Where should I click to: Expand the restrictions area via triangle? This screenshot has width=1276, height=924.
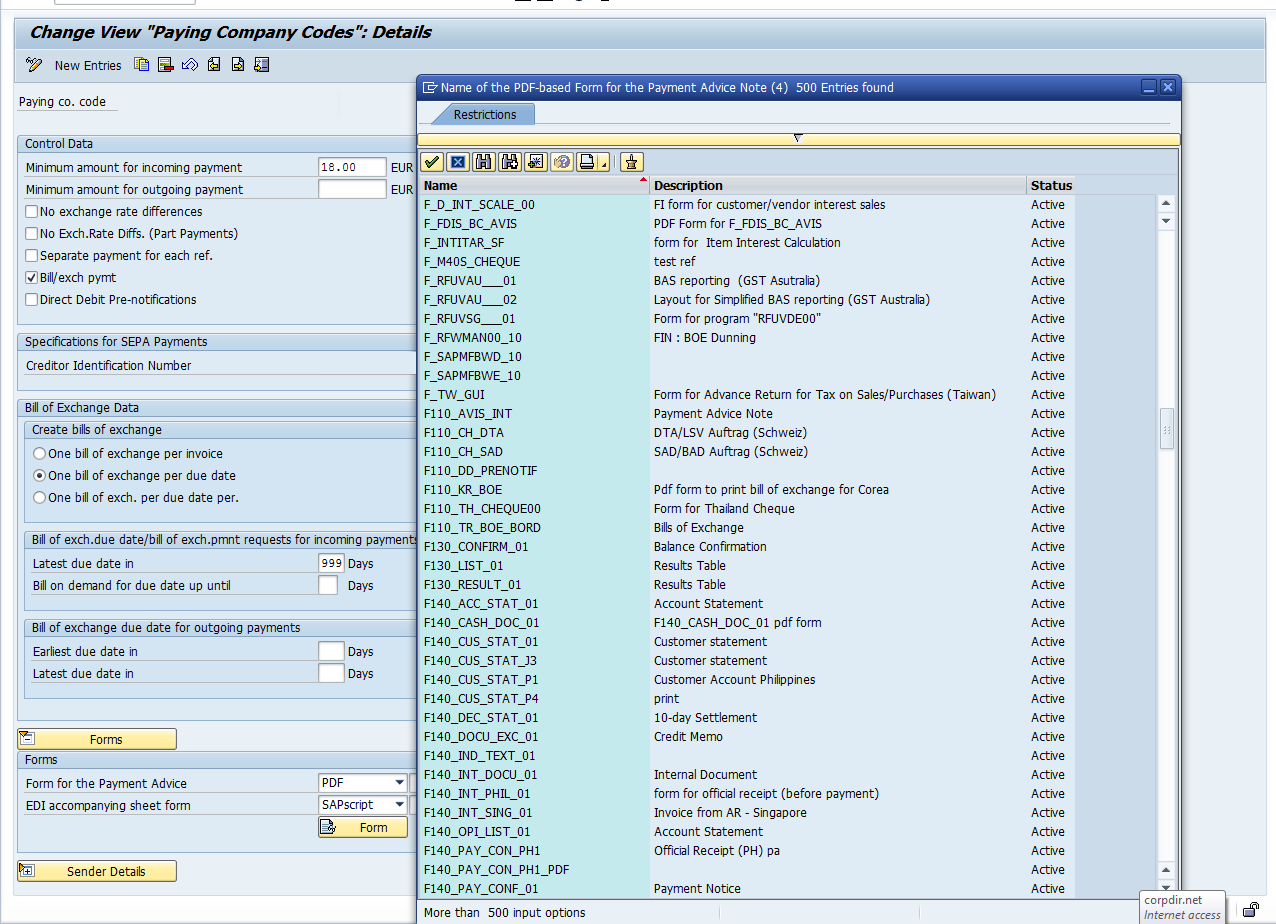(x=798, y=138)
